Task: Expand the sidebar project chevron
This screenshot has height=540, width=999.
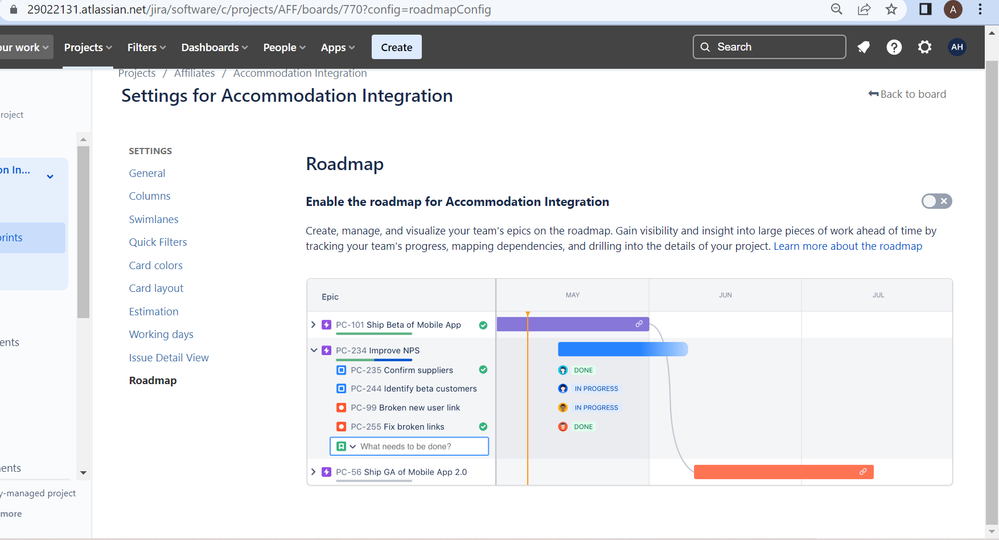Action: click(x=50, y=176)
